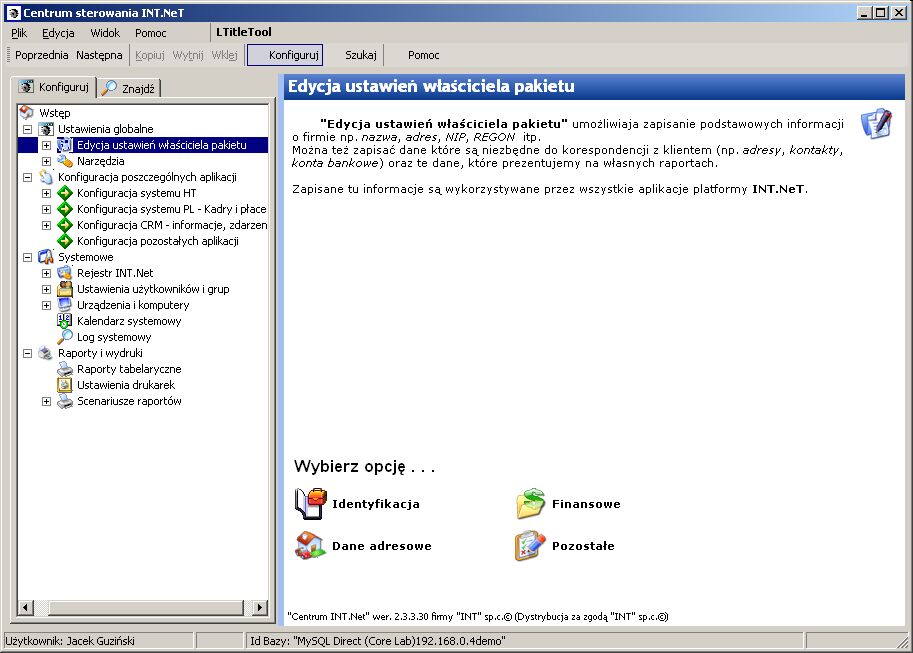913x653 pixels.
Task: Collapse Konfiguracja poszczególnych aplikacji node
Action: tap(27, 177)
